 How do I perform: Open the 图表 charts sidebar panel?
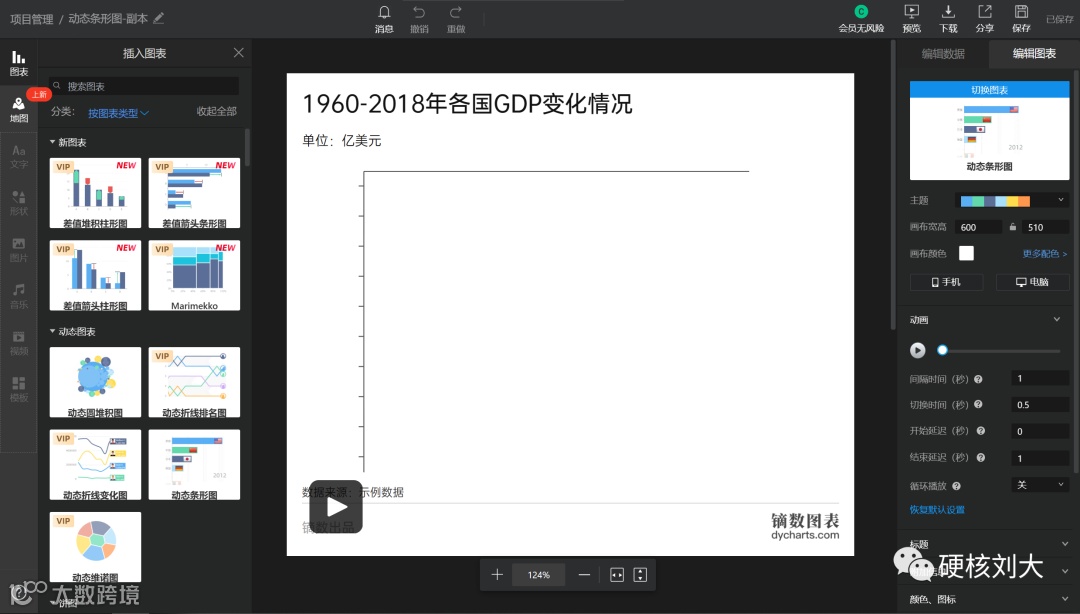(19, 63)
